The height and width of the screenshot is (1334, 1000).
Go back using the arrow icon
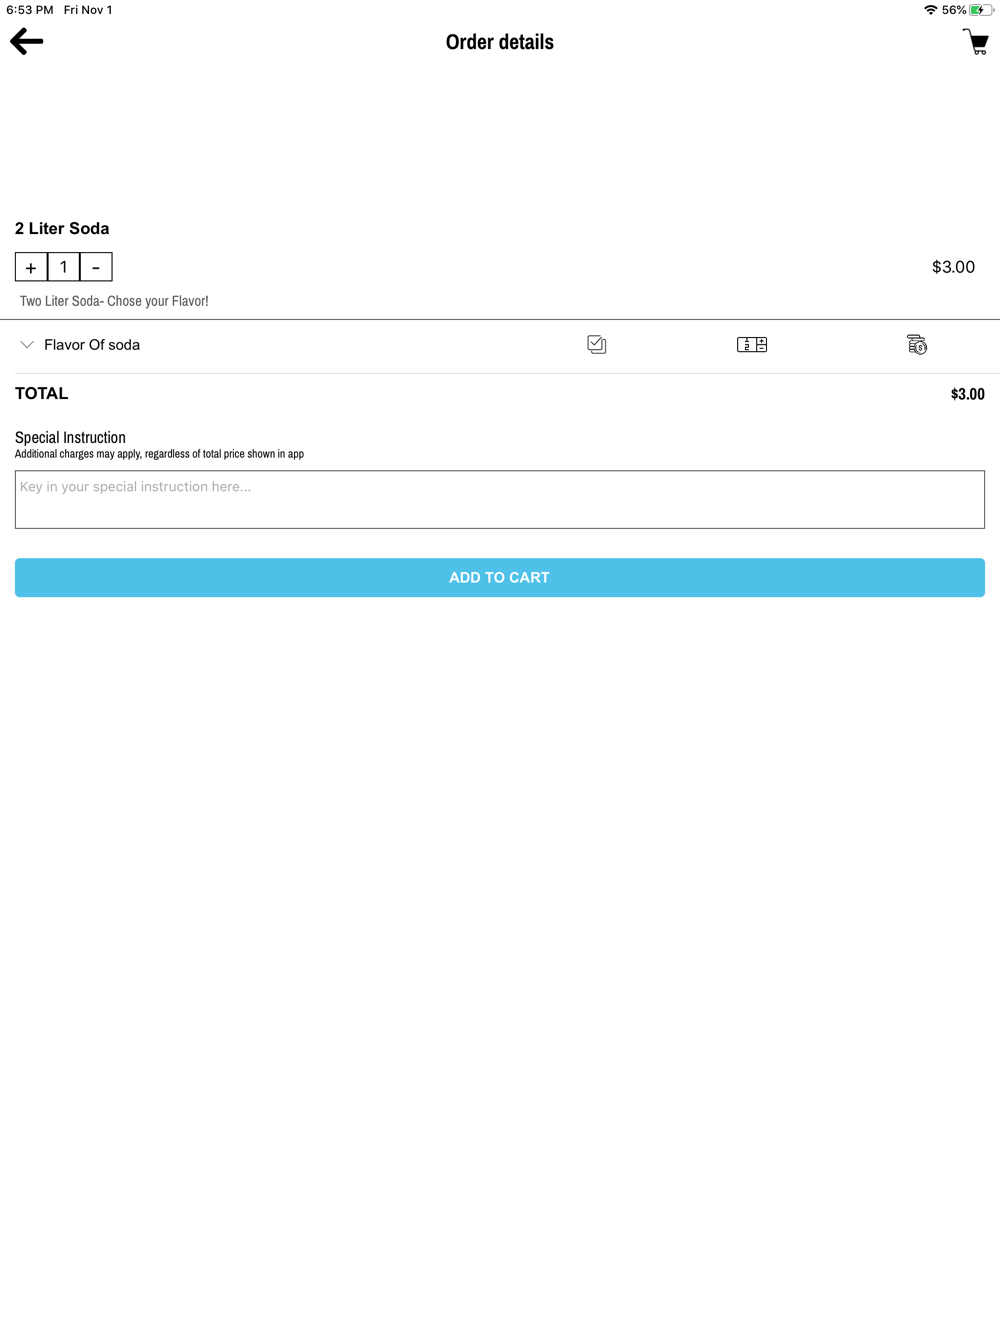[x=27, y=41]
